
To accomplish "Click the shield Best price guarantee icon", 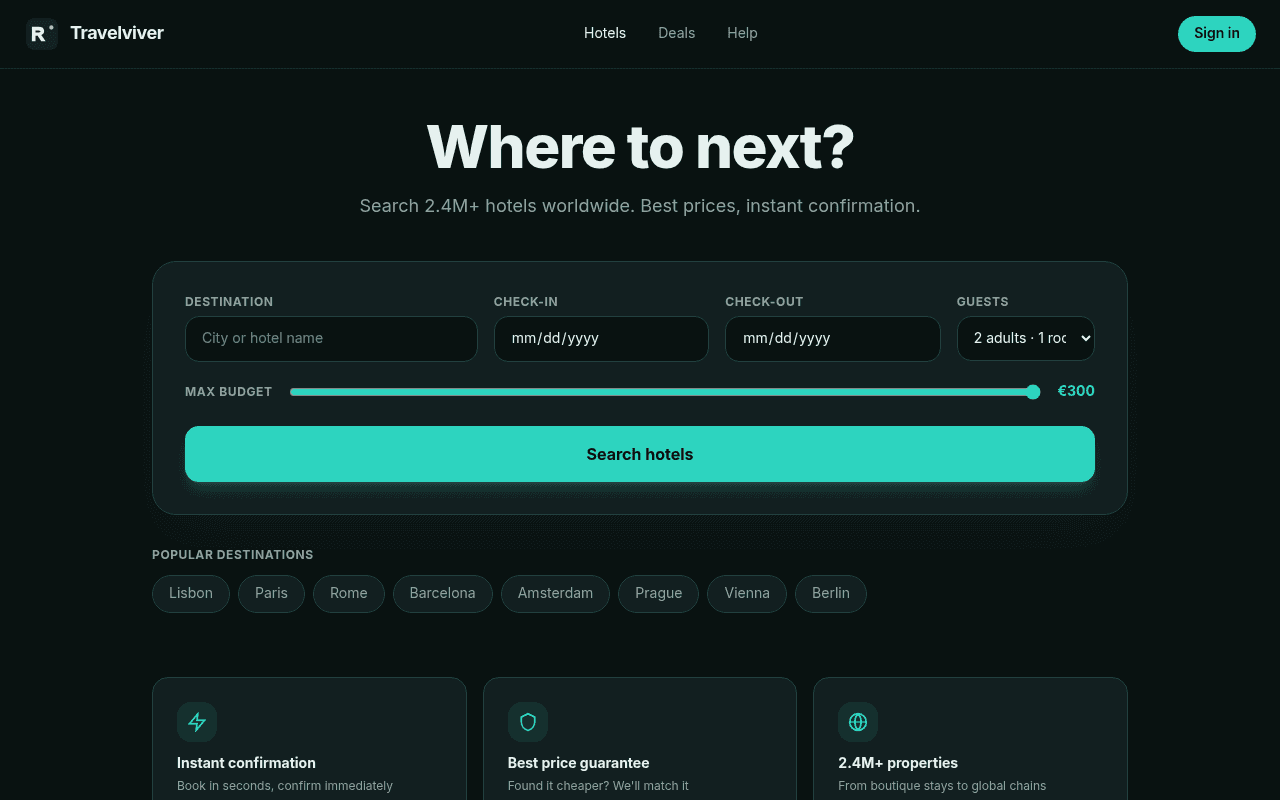I will (528, 722).
